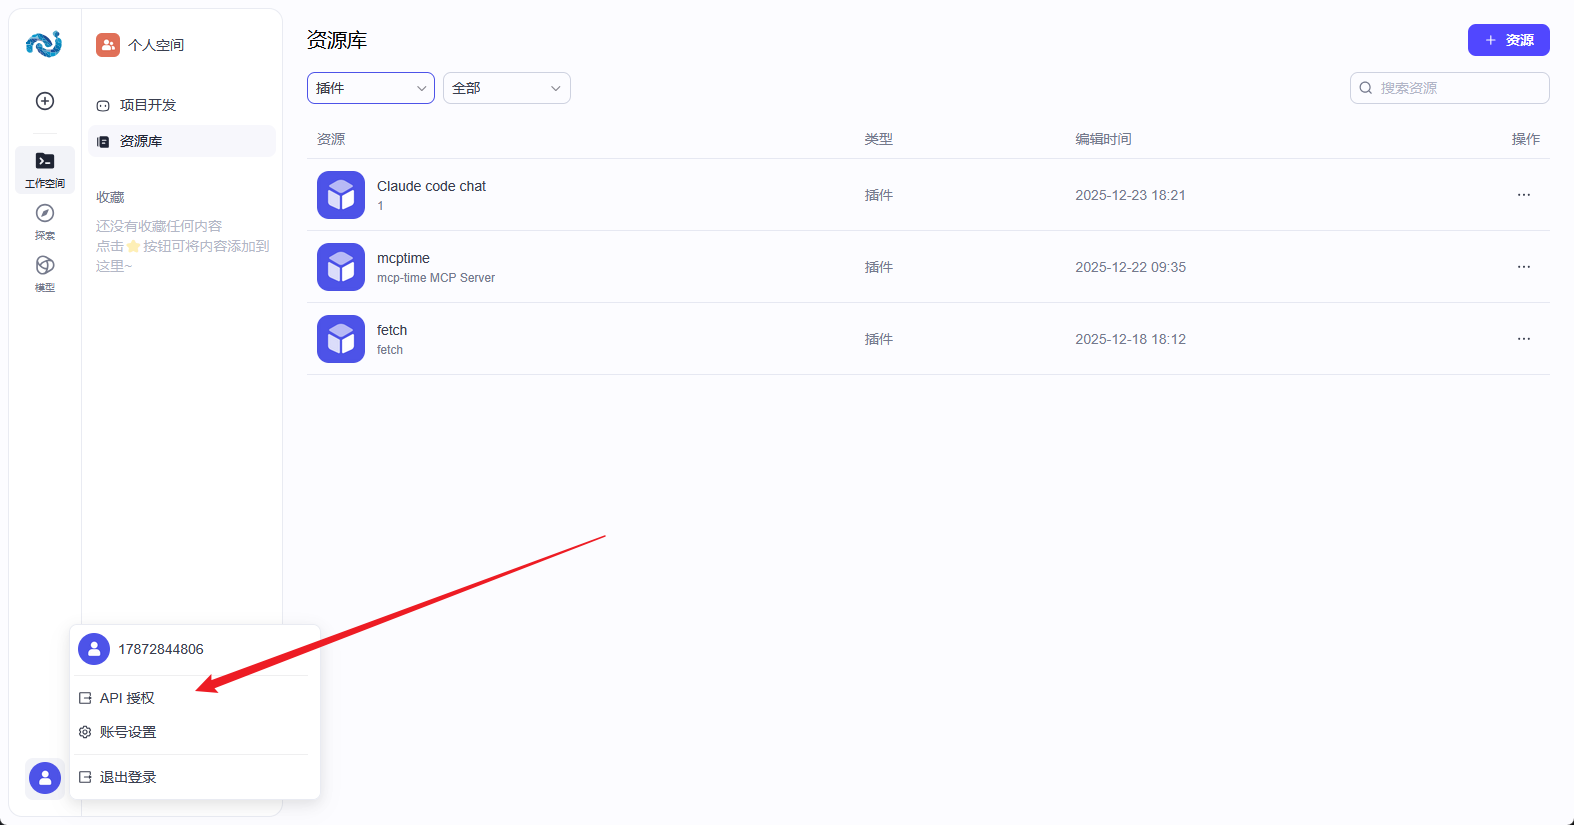
Task: Expand the 全部 filter dropdown
Action: 506,88
